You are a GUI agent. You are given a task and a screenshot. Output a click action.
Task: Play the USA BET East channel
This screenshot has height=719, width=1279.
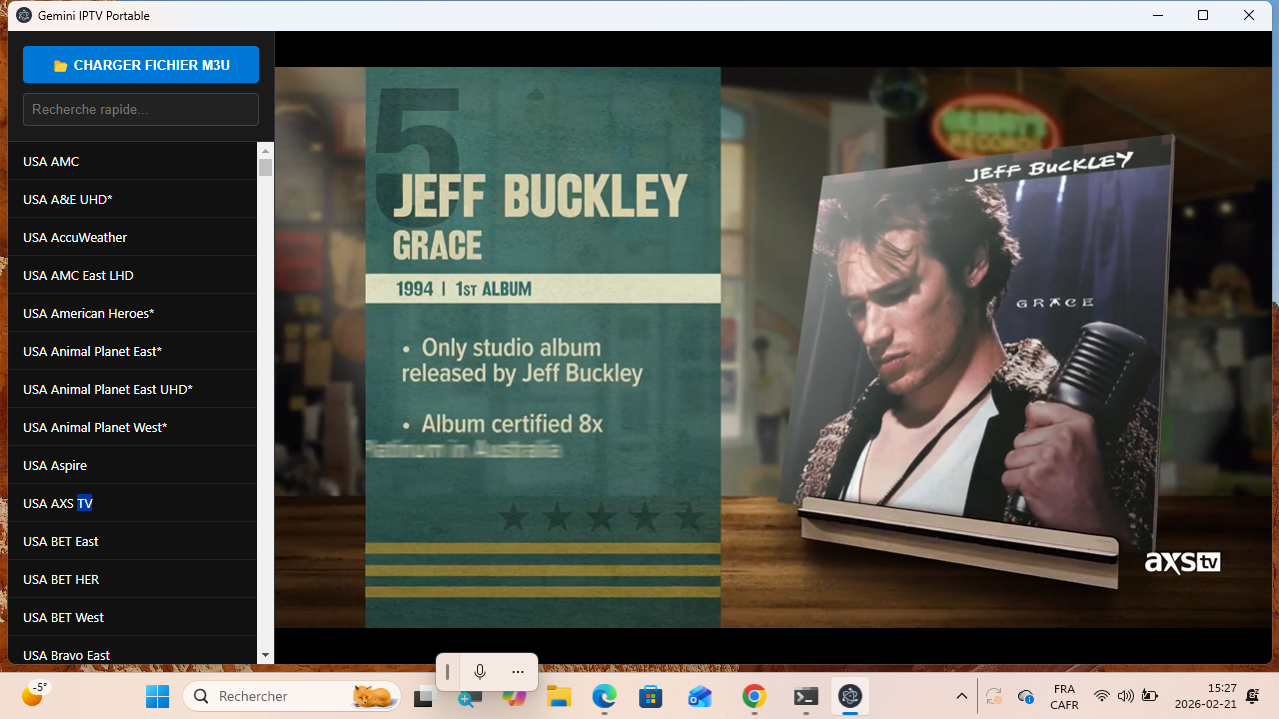[x=132, y=541]
